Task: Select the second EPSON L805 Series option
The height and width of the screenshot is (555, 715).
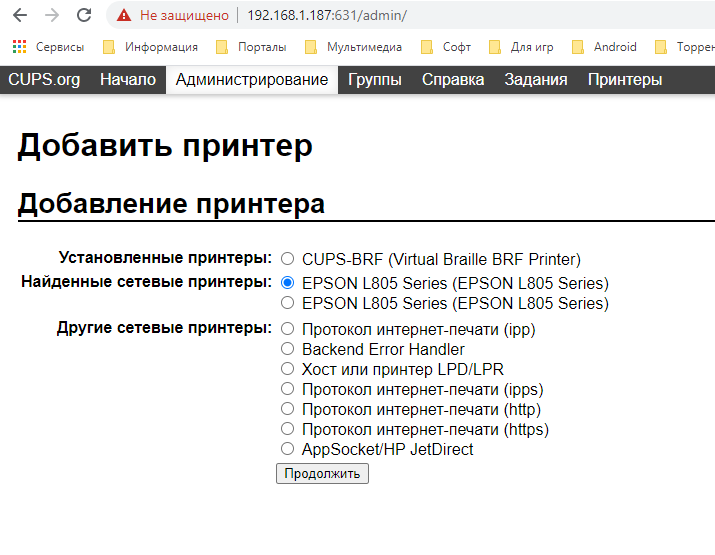Action: tap(288, 303)
